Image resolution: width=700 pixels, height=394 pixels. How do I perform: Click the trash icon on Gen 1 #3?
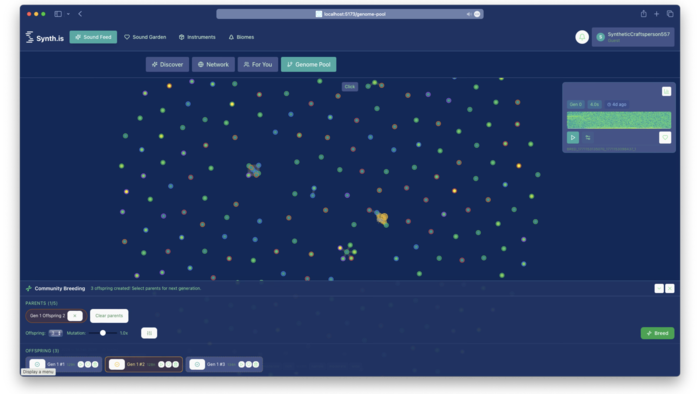pos(256,364)
